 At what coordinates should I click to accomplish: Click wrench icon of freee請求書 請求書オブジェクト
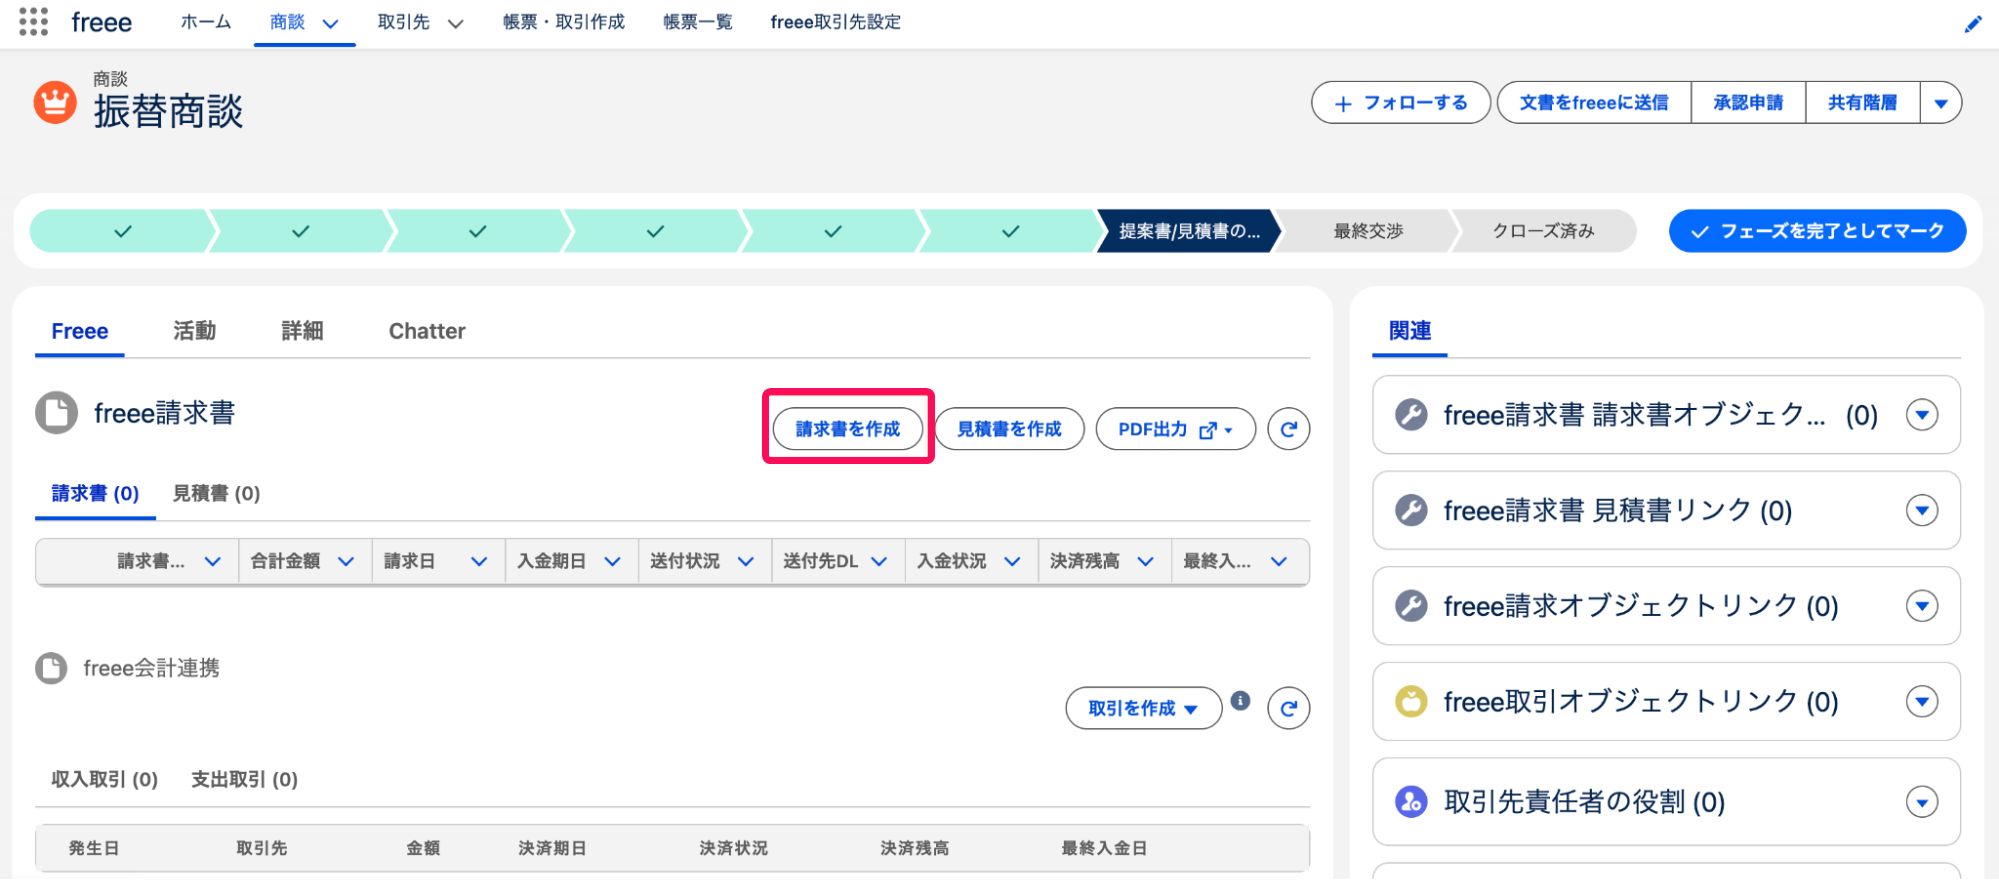point(1411,414)
